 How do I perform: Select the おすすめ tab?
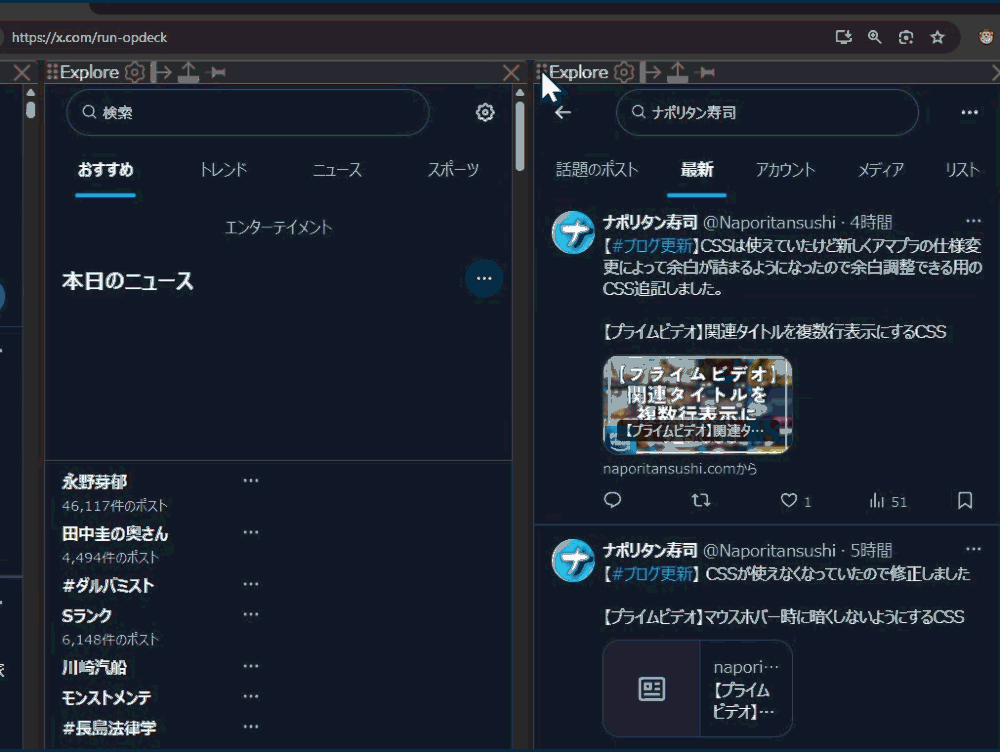105,170
